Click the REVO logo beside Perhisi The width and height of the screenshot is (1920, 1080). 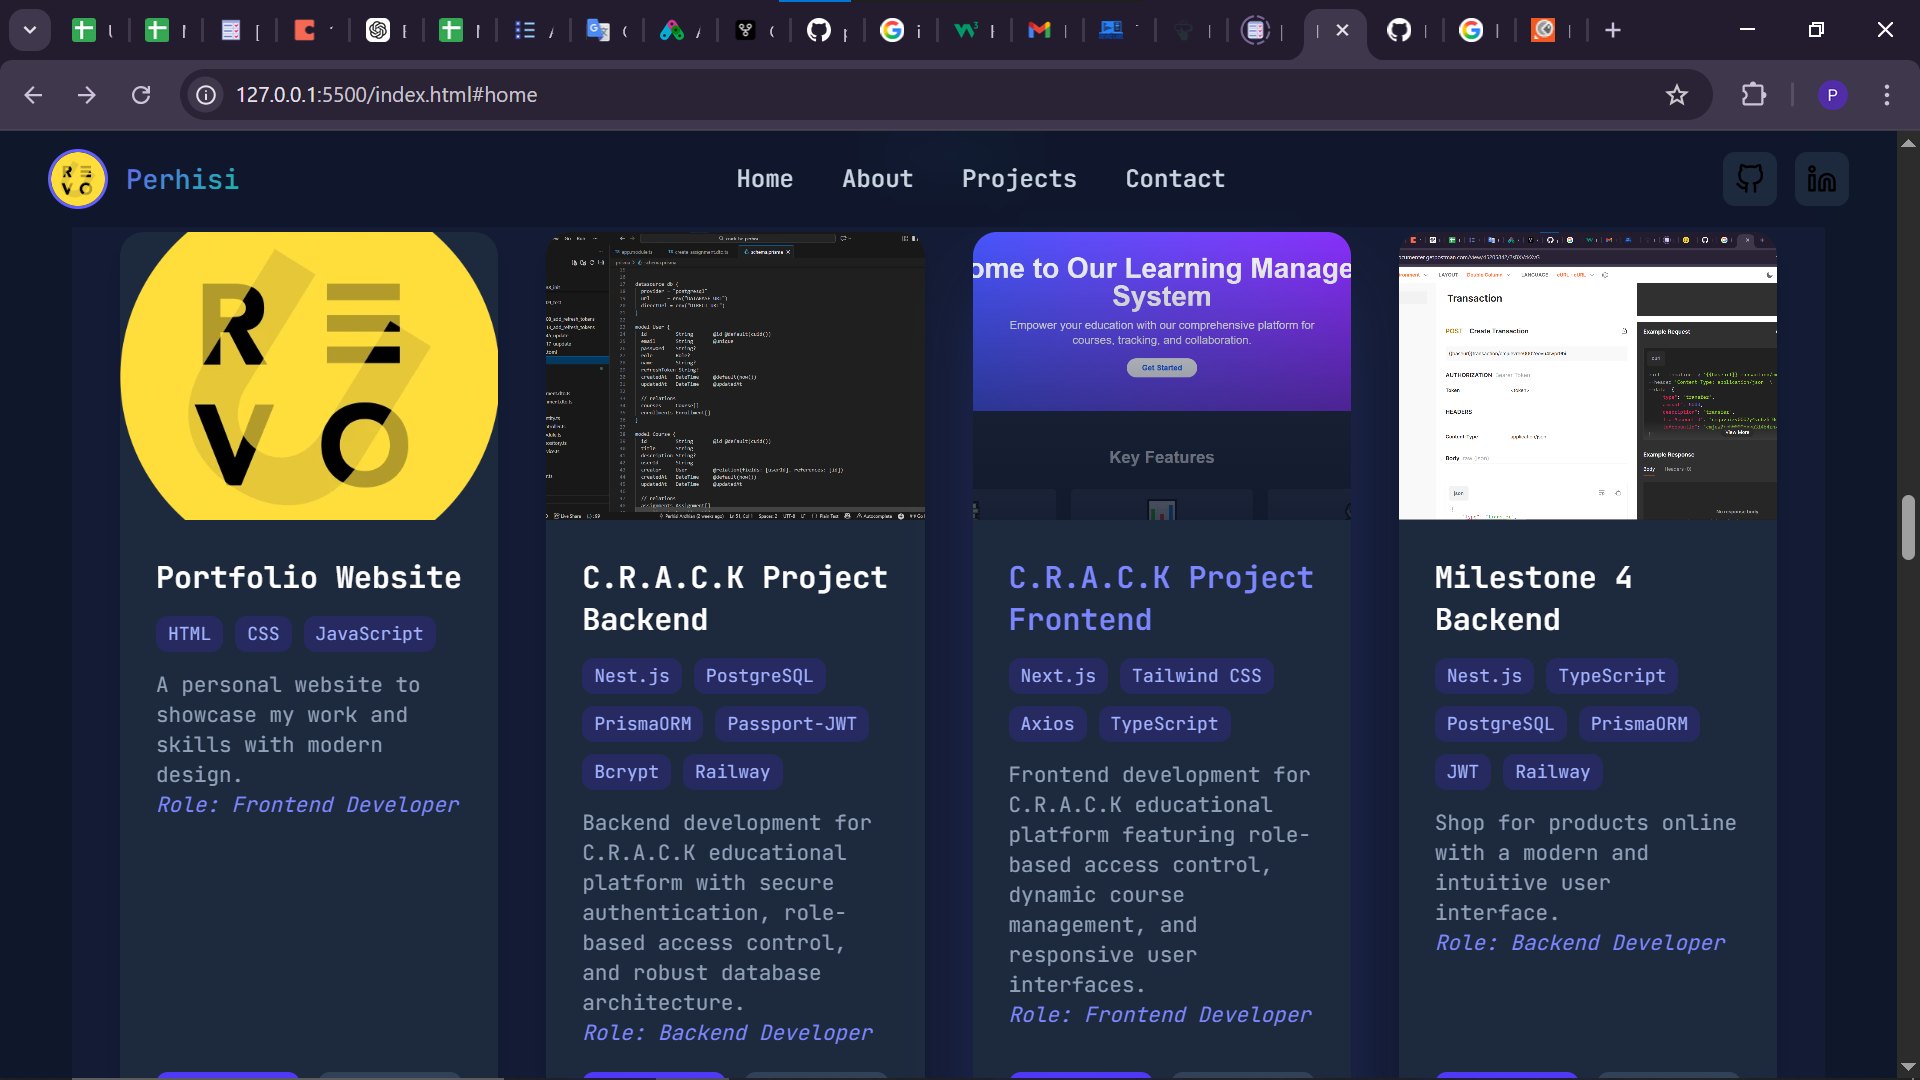pyautogui.click(x=78, y=179)
